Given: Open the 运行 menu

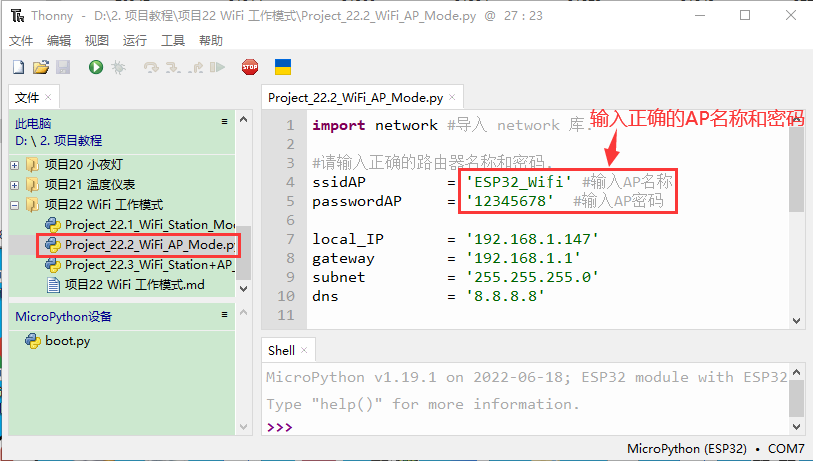Looking at the screenshot, I should (x=134, y=41).
